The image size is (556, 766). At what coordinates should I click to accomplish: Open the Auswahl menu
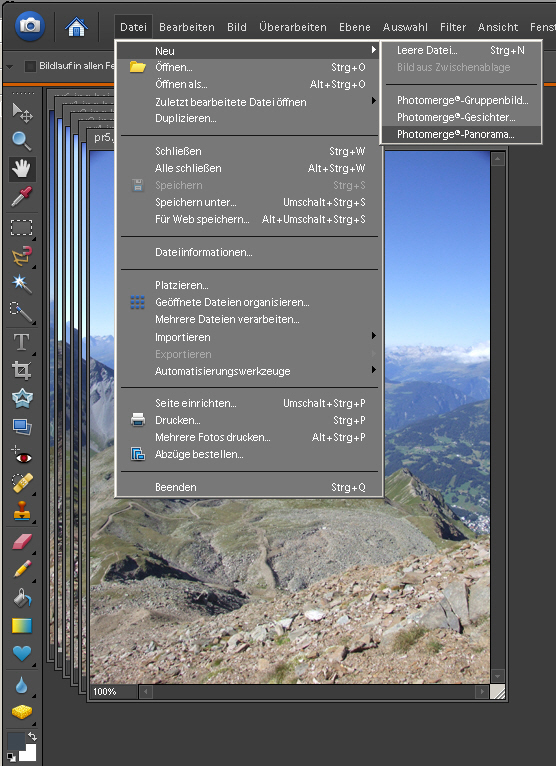tap(405, 27)
